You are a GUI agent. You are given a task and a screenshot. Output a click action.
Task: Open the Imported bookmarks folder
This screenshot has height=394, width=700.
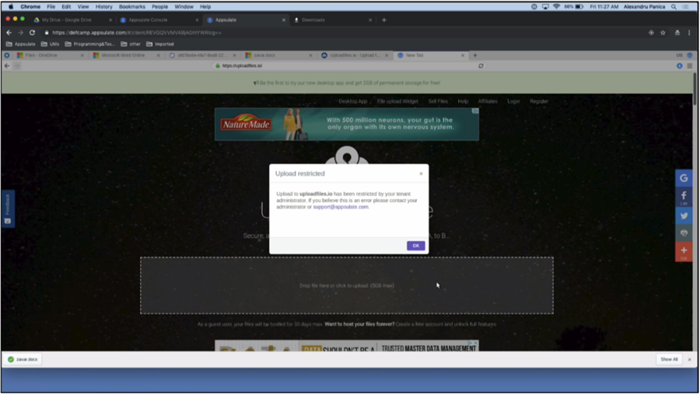point(160,44)
